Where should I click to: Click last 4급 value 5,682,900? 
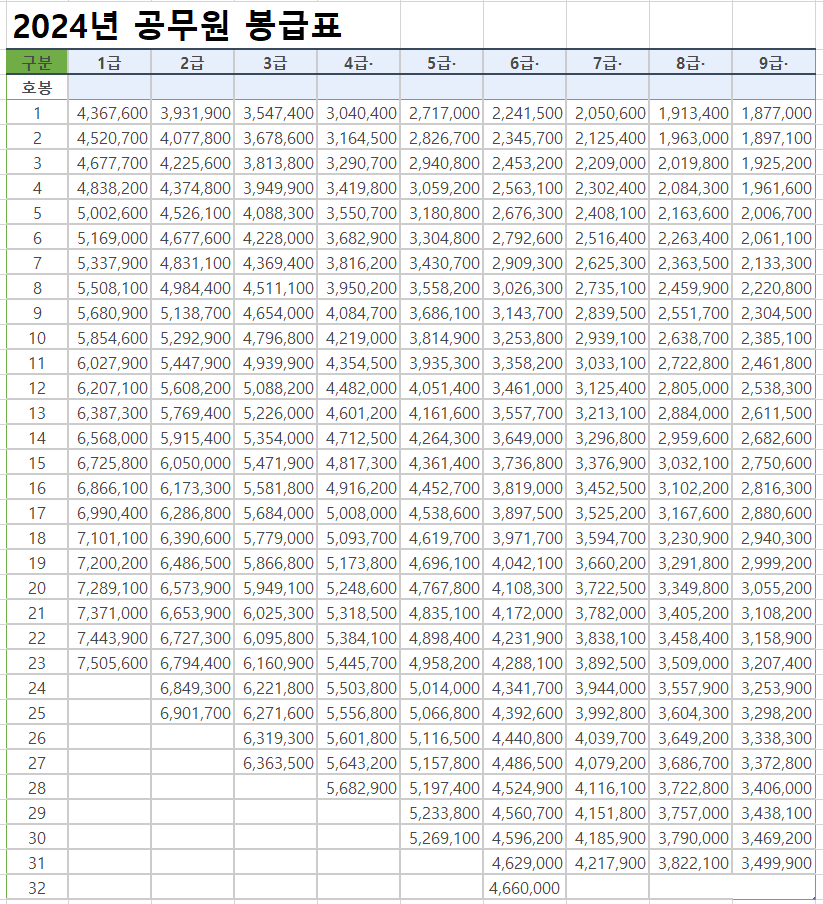point(358,788)
